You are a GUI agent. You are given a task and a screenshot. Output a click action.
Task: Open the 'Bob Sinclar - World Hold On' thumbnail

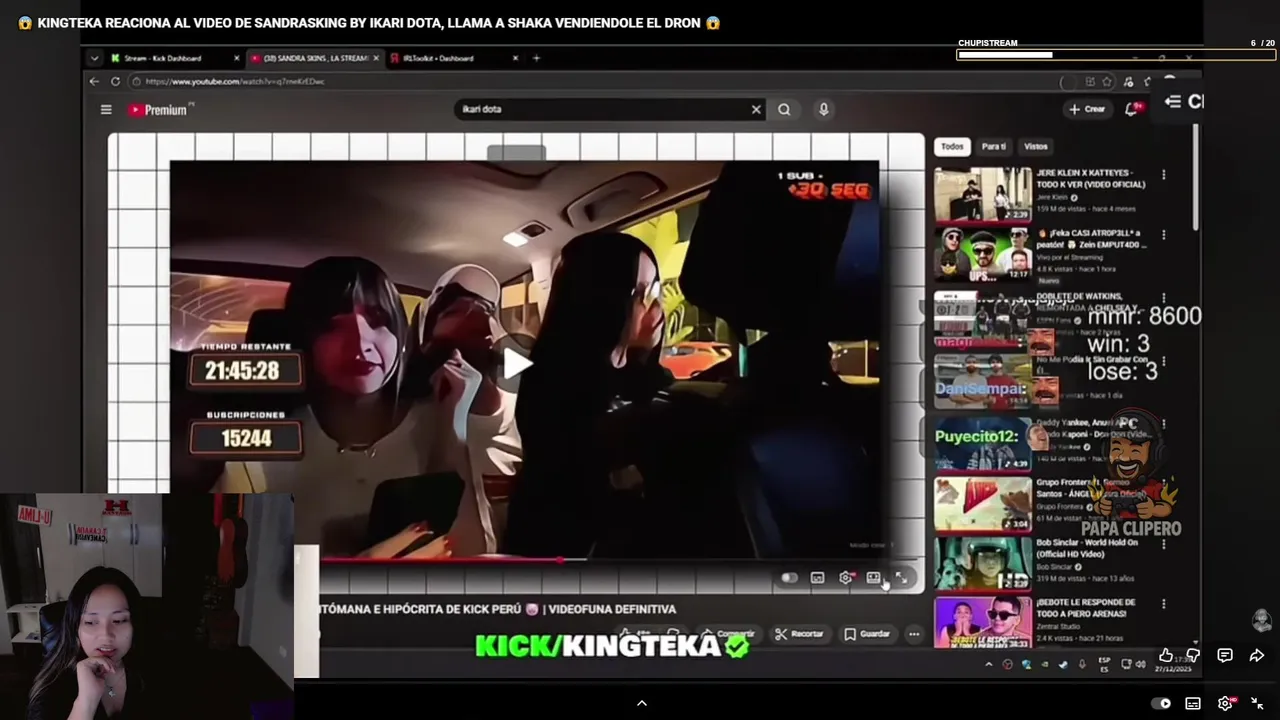point(982,563)
